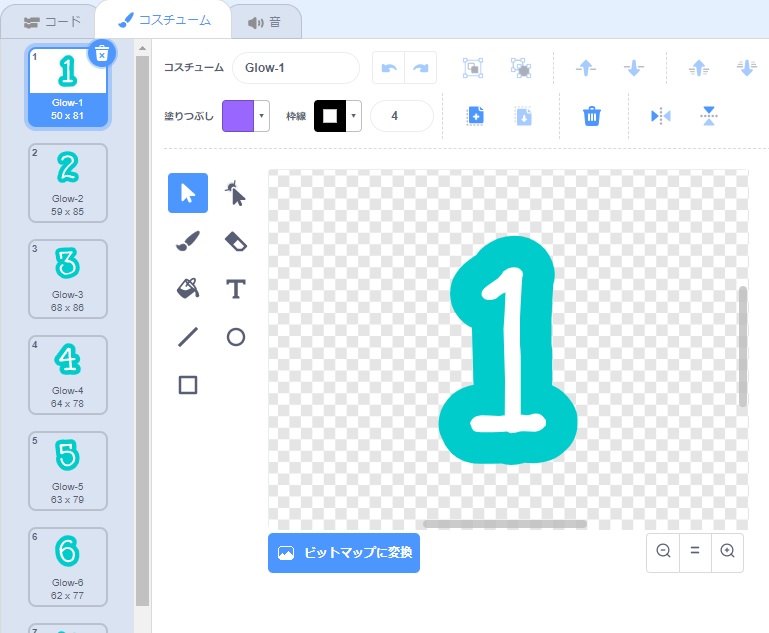The width and height of the screenshot is (769, 633).
Task: Open the 塗りつぶし fill color dropdown
Action: pos(261,116)
